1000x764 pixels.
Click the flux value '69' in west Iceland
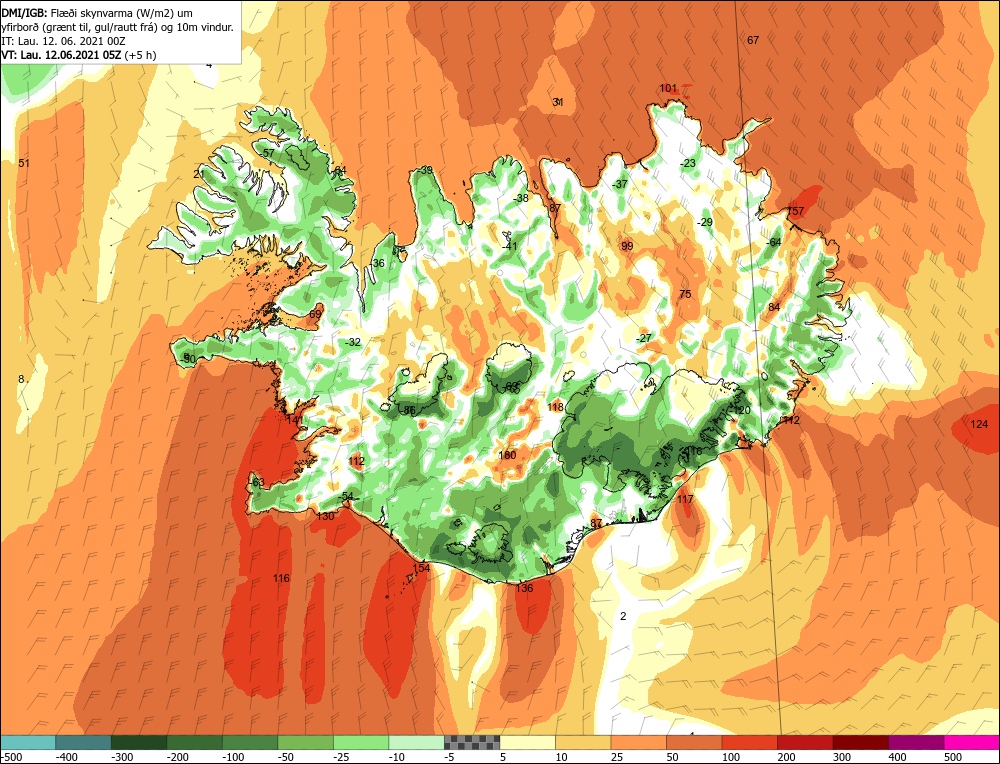pyautogui.click(x=316, y=314)
